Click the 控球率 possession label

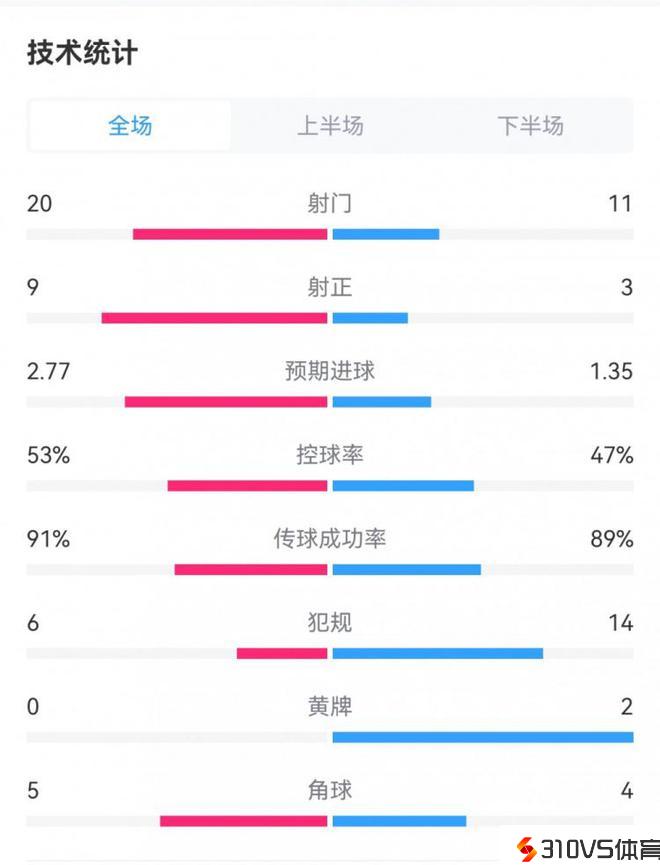330,455
